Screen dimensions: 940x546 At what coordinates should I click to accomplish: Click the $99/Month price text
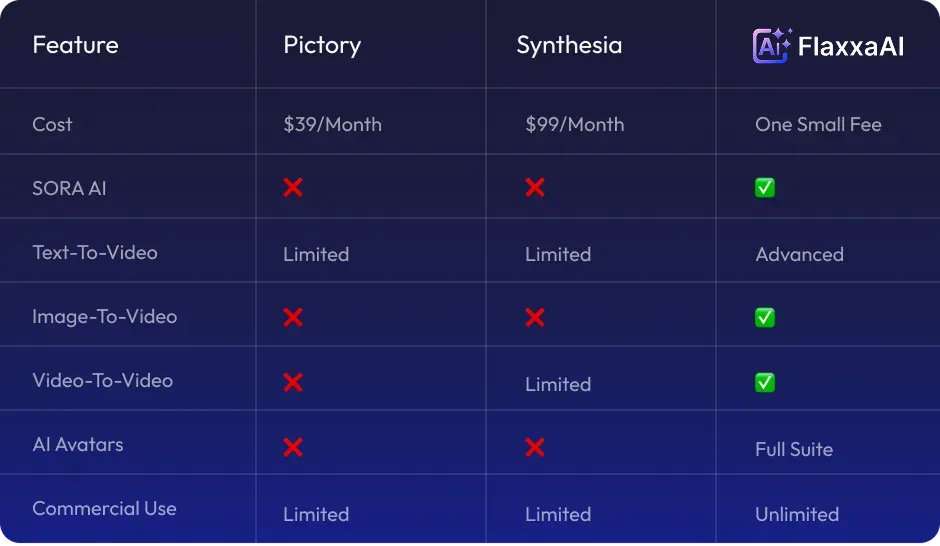574,125
